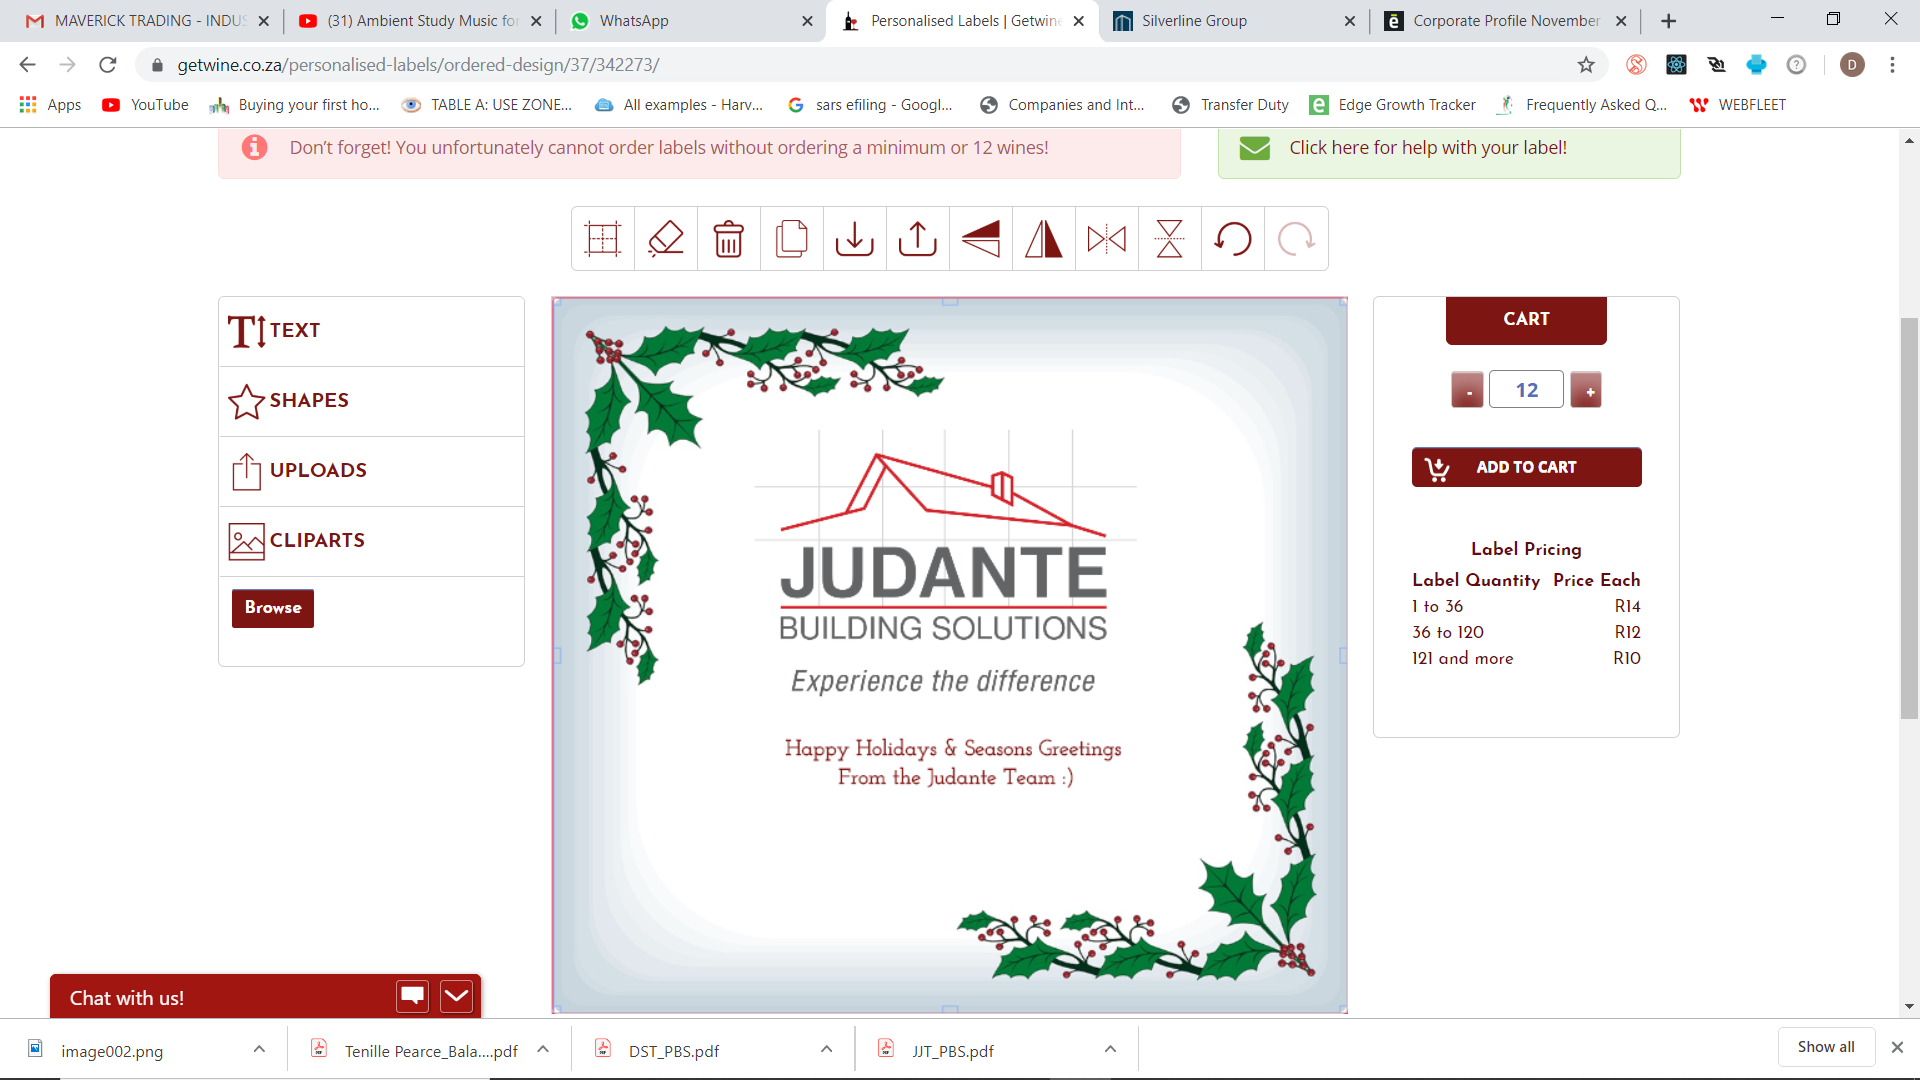Click the trash delete icon

pyautogui.click(x=729, y=239)
